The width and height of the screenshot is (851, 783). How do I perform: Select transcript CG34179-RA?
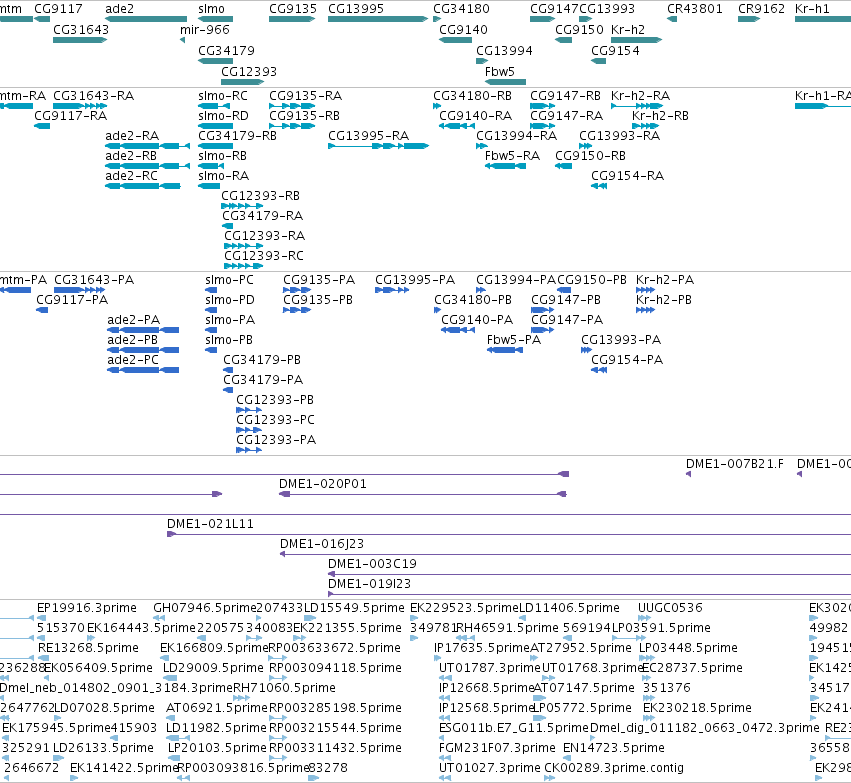(227, 226)
